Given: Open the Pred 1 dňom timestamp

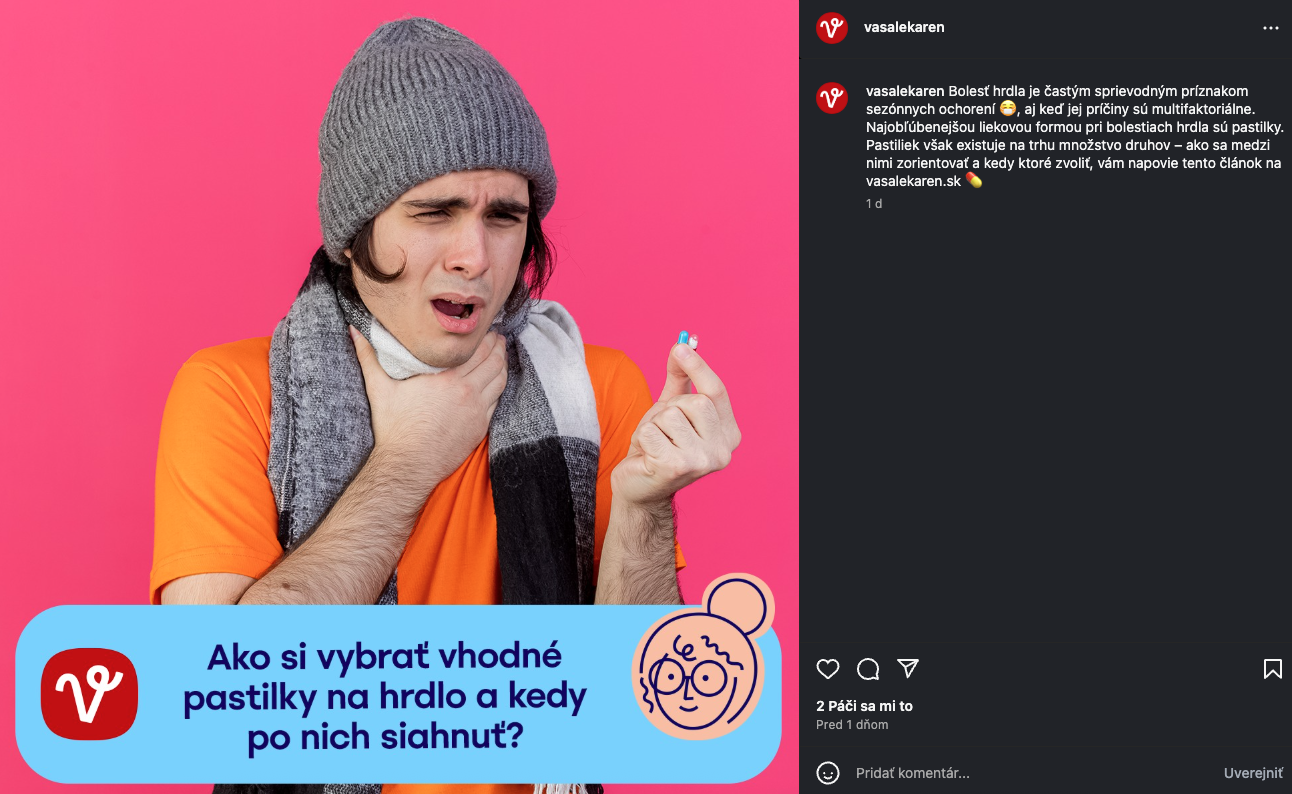Looking at the screenshot, I should (852, 725).
